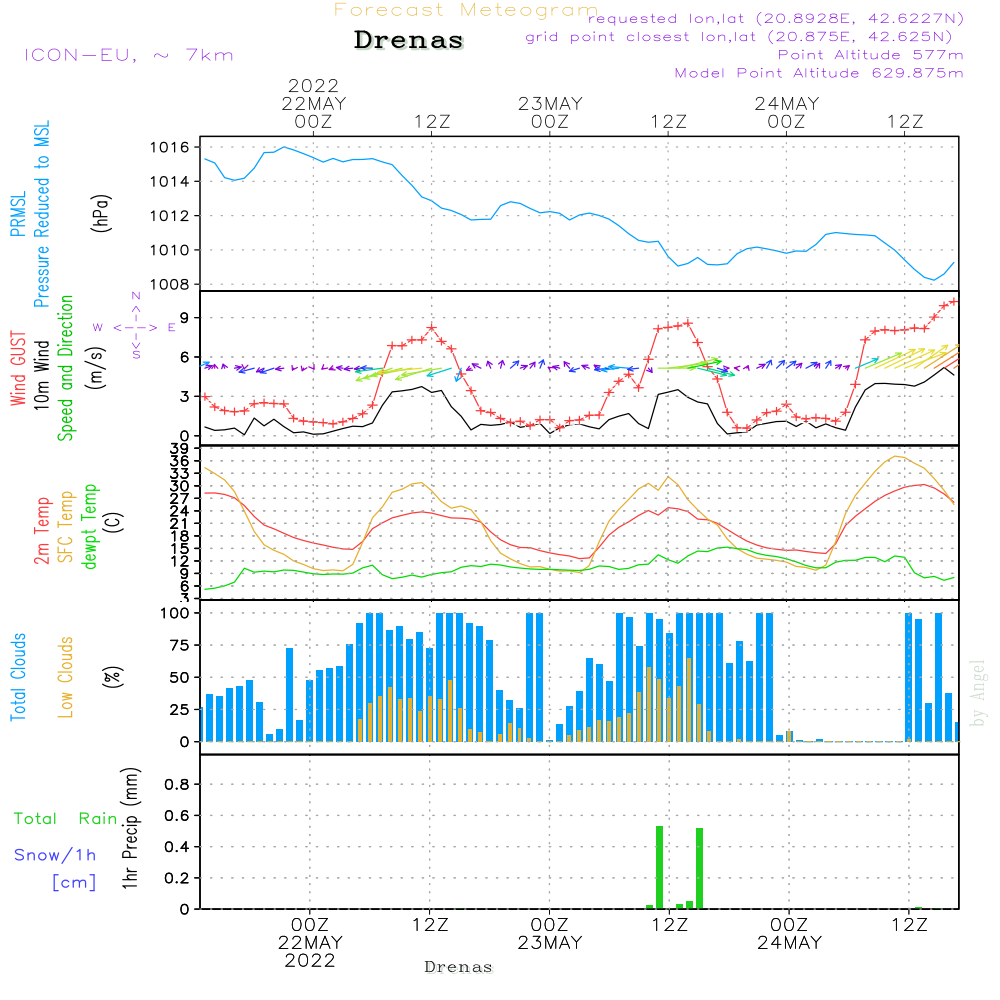Click the 'Point Altitude 577m' line
1000x1000 pixels.
point(871,55)
